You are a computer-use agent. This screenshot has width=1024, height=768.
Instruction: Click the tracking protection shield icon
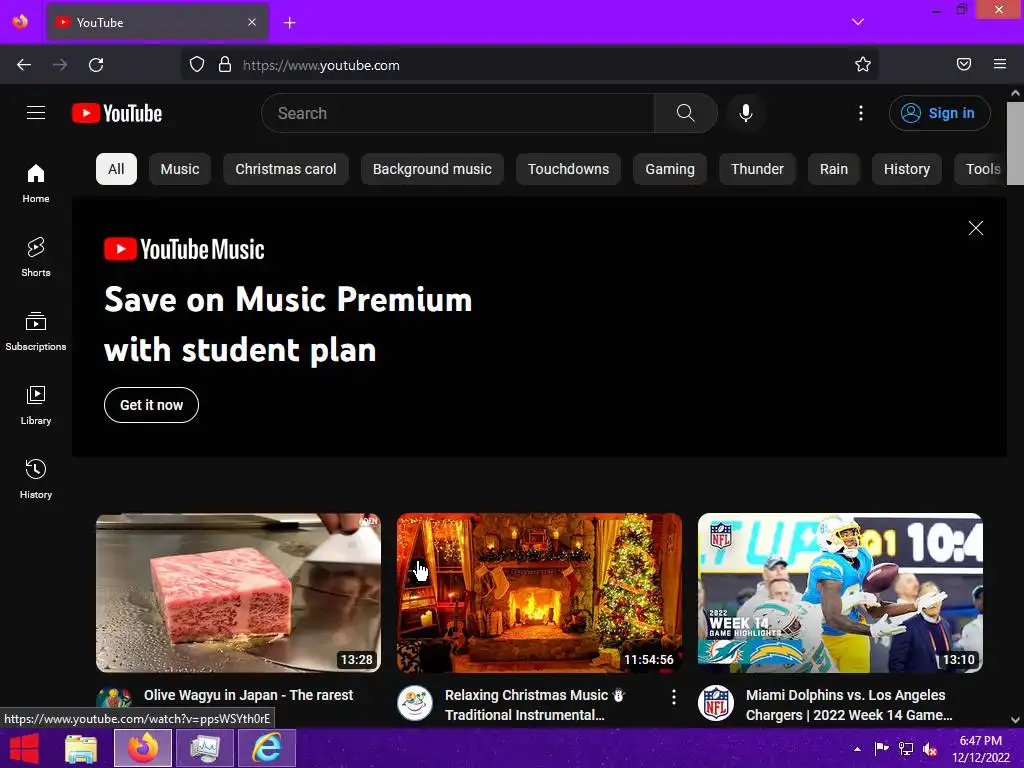tap(197, 64)
